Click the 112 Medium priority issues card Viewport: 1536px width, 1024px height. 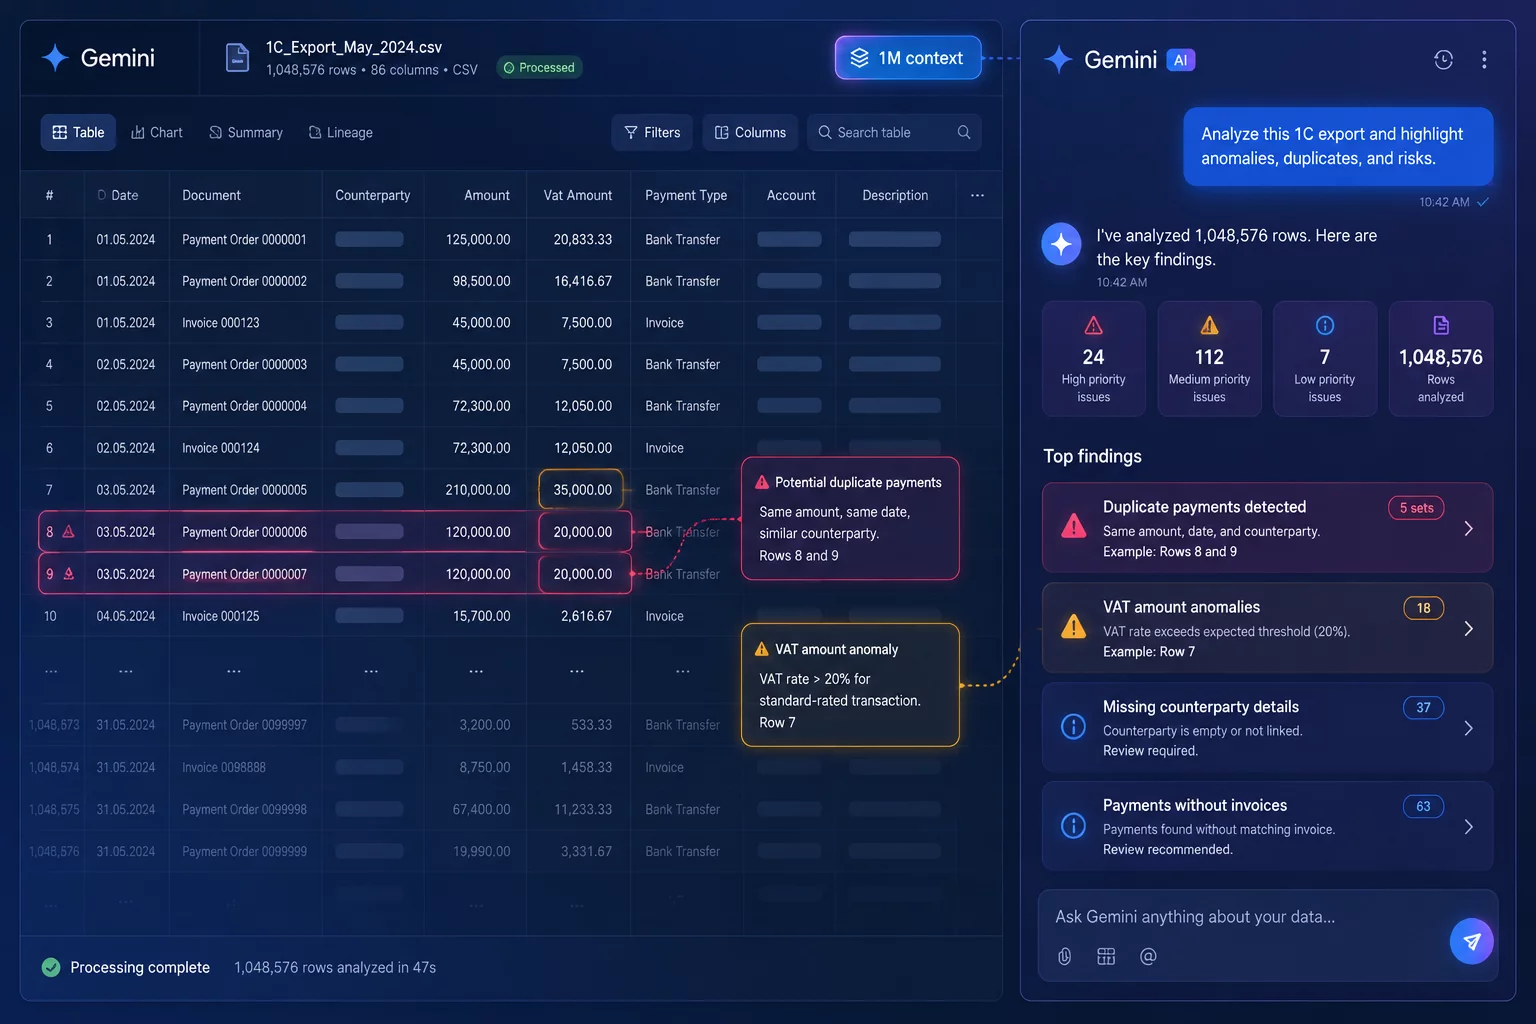1209,359
